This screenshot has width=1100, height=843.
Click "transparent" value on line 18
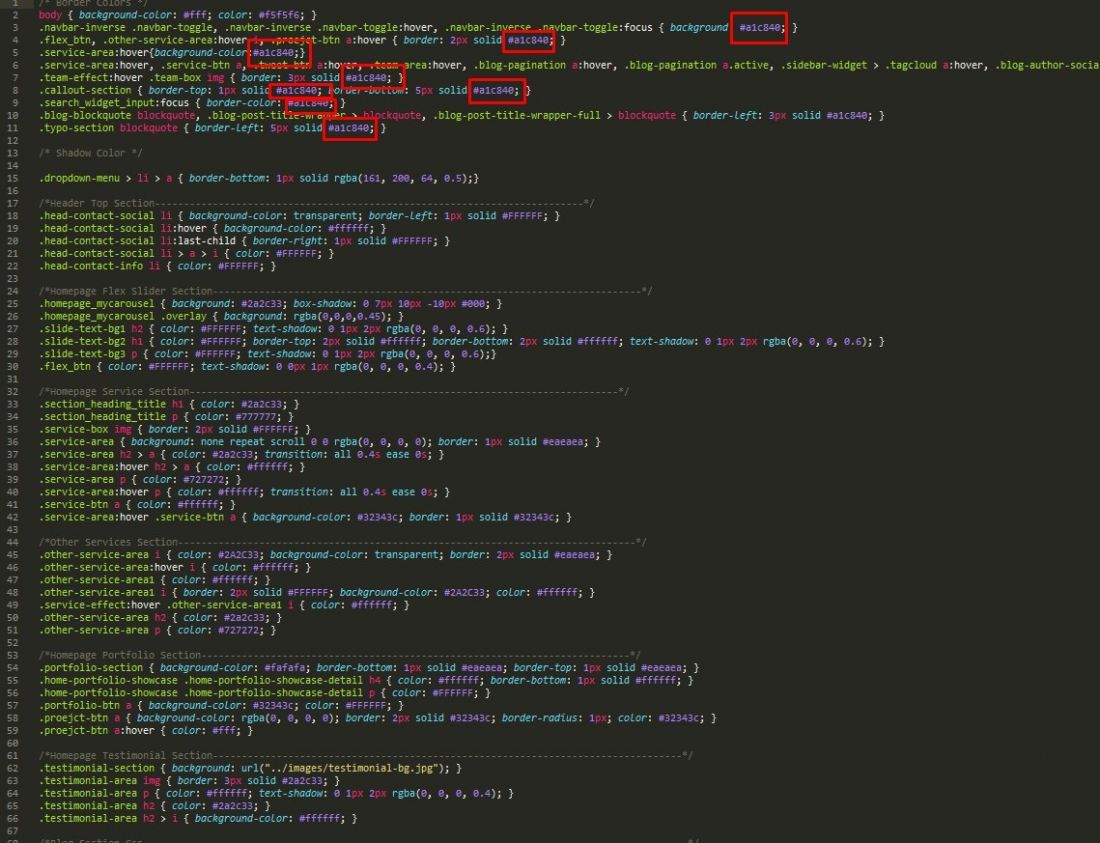pyautogui.click(x=325, y=217)
